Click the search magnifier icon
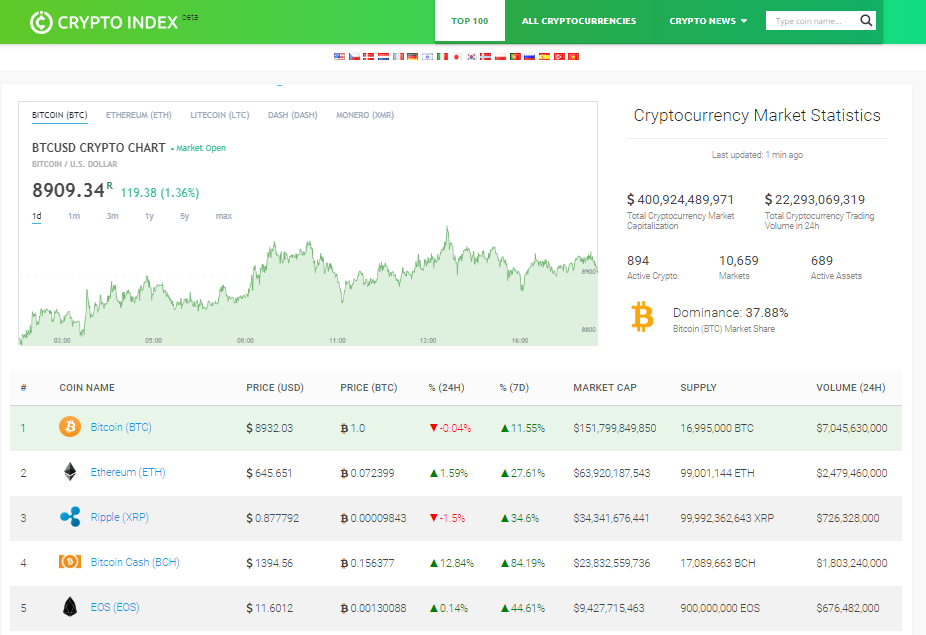This screenshot has height=635, width=926. 866,20
